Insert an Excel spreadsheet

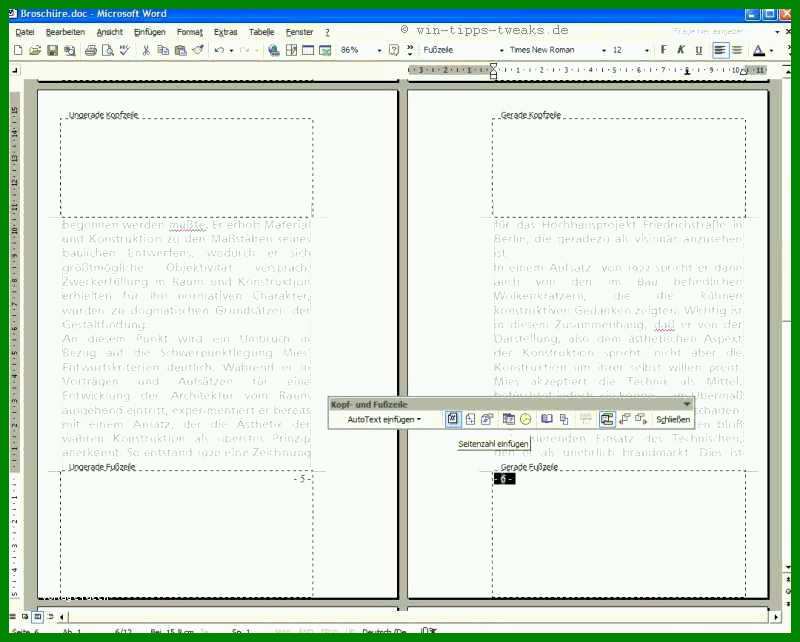coord(325,50)
